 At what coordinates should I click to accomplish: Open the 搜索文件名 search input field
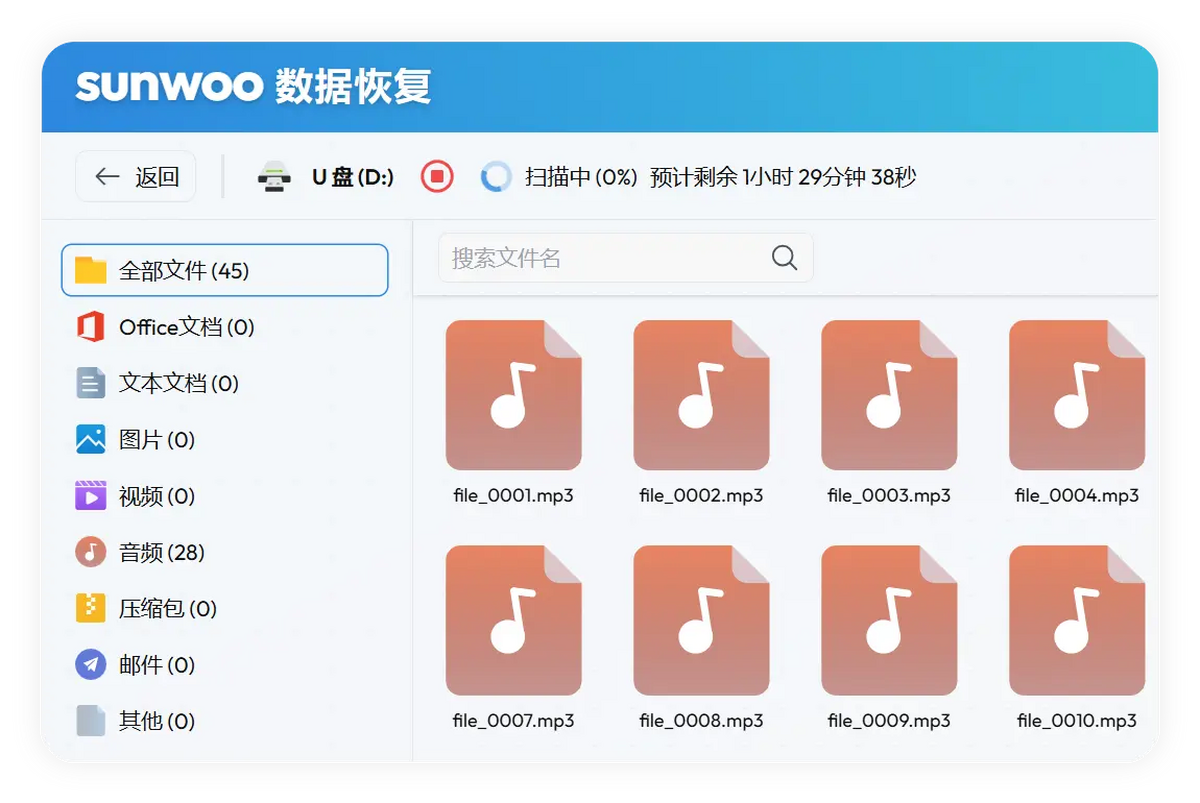(x=600, y=258)
